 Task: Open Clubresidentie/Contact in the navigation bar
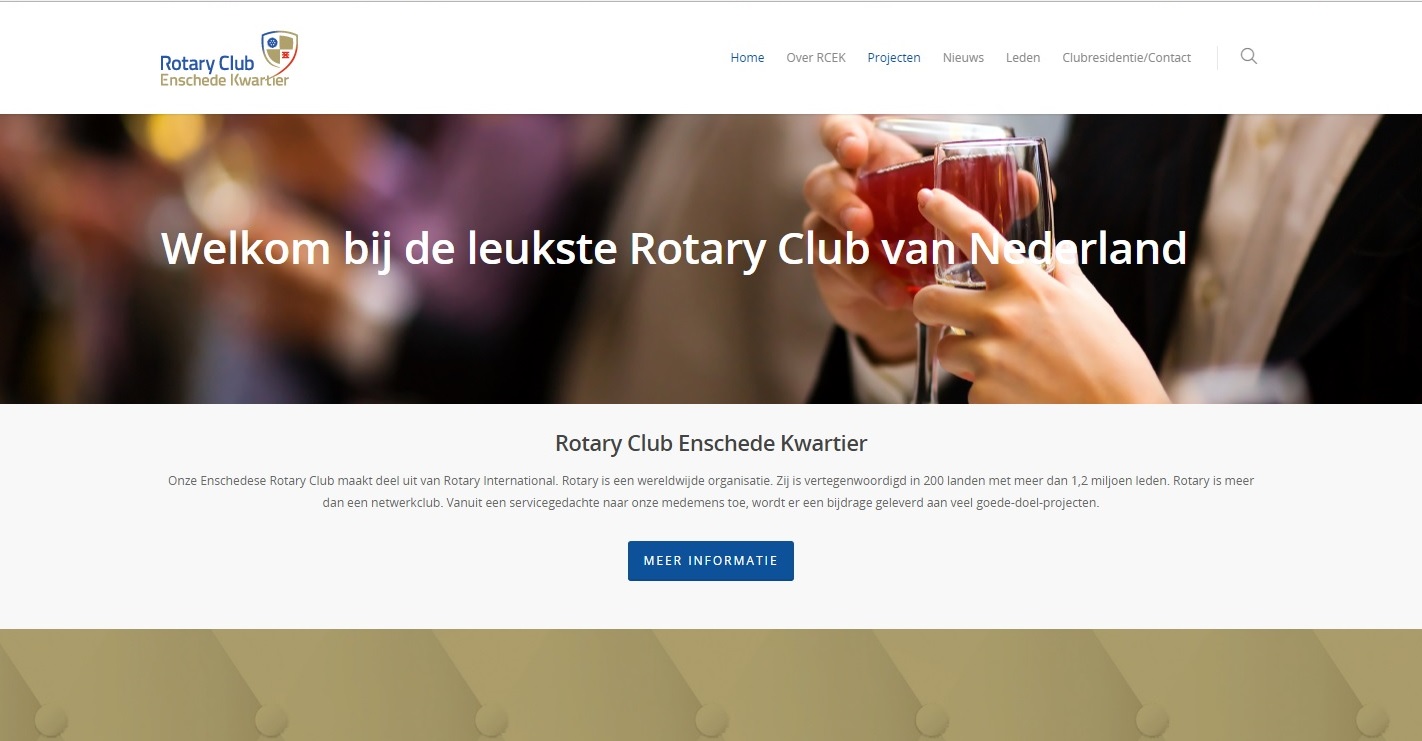(x=1126, y=58)
